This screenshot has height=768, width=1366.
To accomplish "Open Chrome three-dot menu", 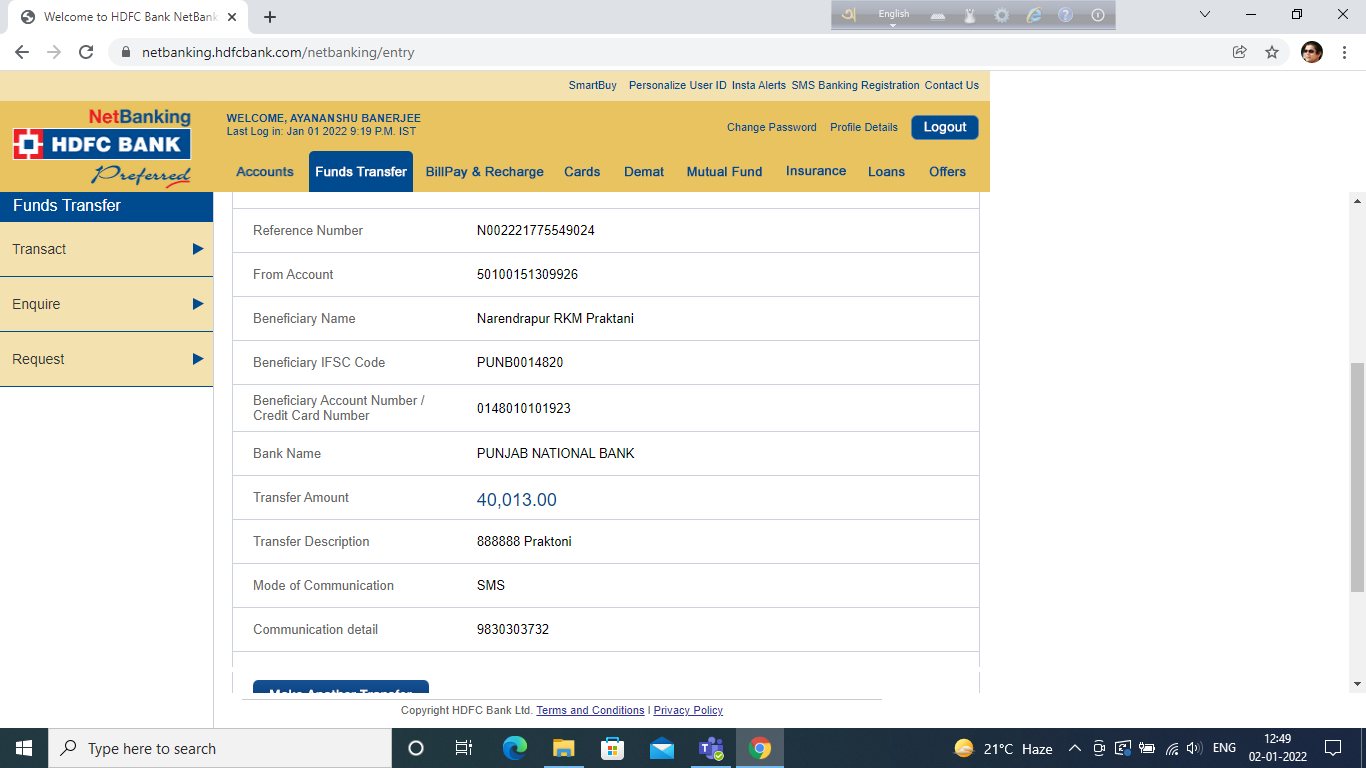I will [x=1345, y=52].
